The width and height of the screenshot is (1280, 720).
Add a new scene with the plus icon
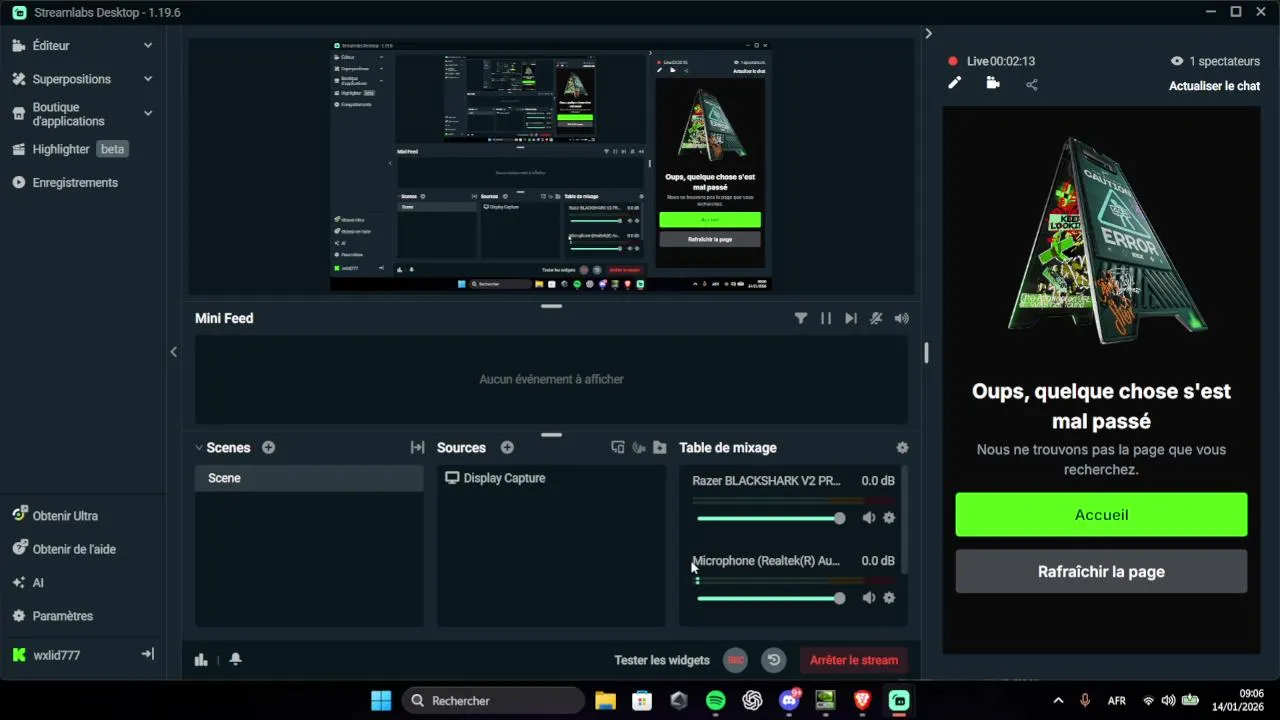[x=268, y=448]
